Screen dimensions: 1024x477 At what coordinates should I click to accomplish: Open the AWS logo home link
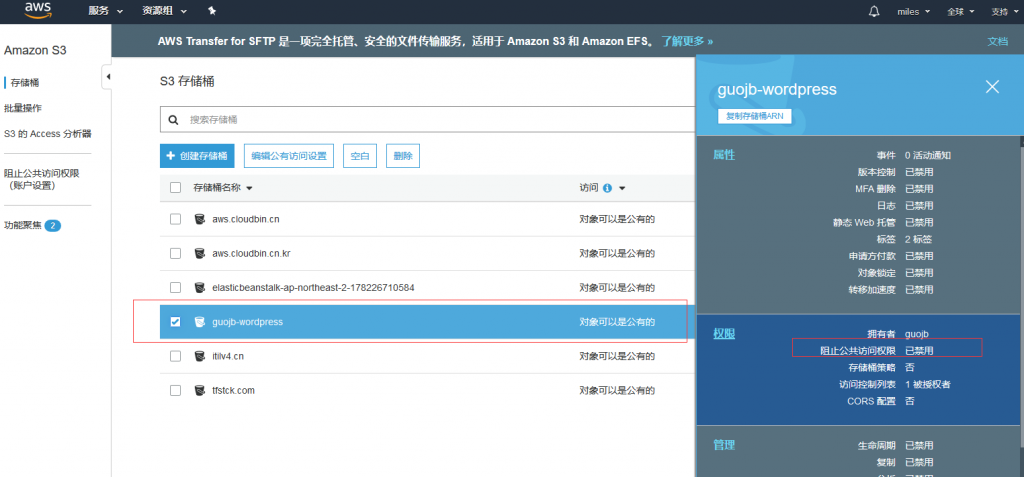click(39, 10)
